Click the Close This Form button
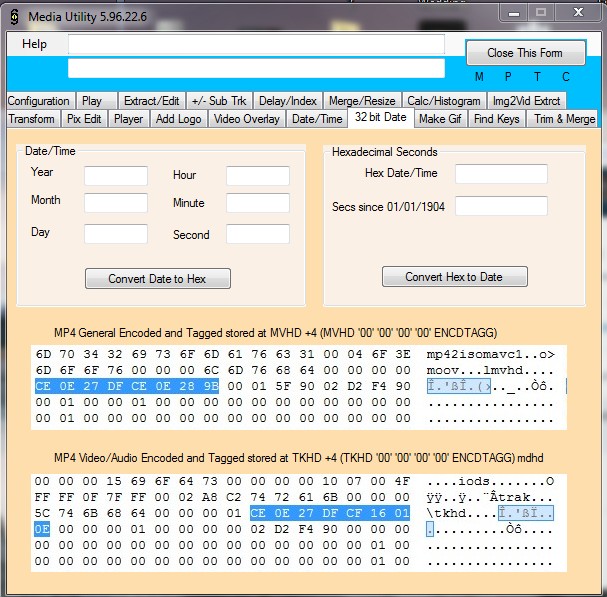 [x=526, y=52]
